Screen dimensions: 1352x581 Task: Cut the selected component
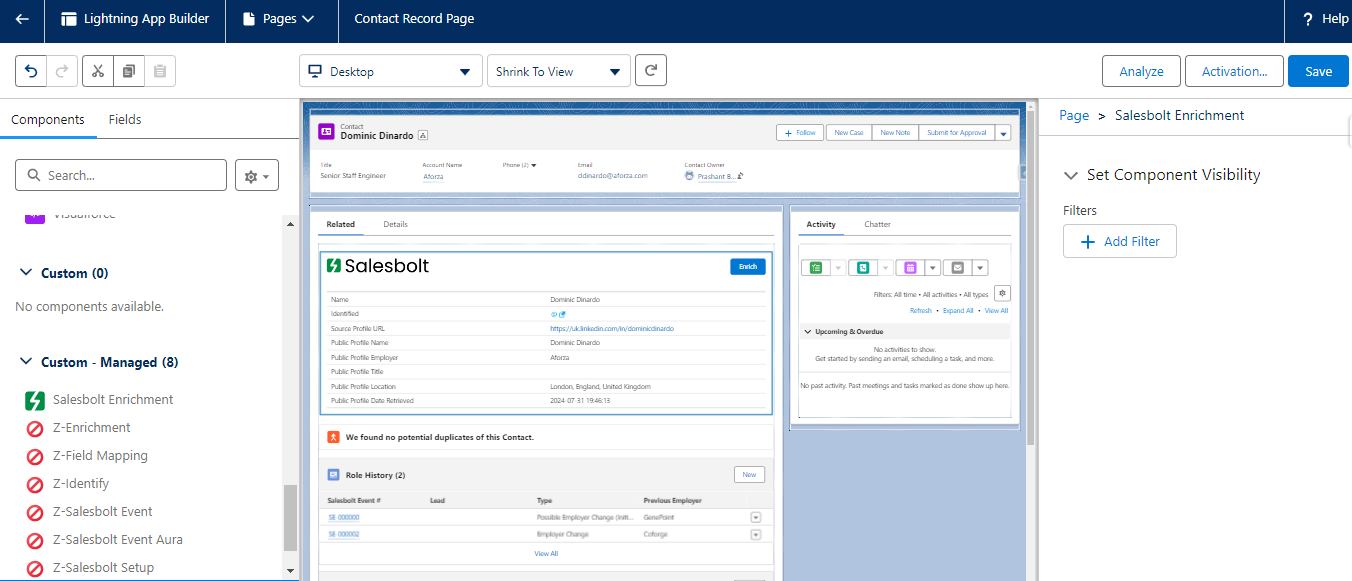click(x=98, y=71)
